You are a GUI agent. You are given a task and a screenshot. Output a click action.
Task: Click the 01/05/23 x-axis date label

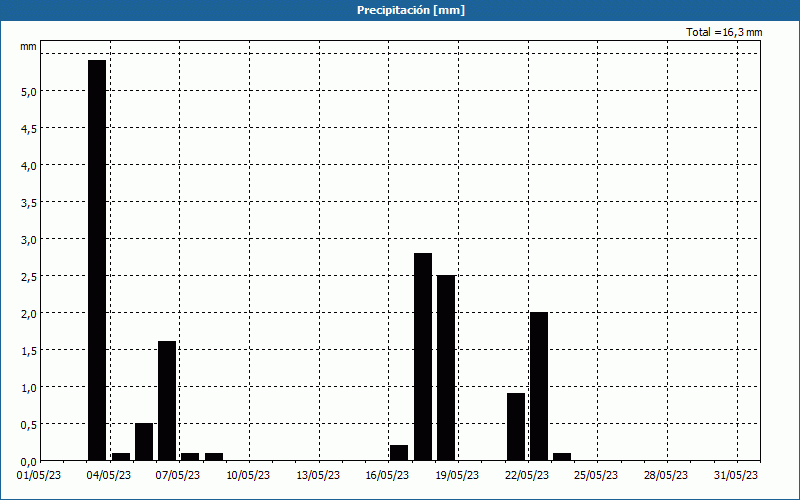tap(39, 475)
